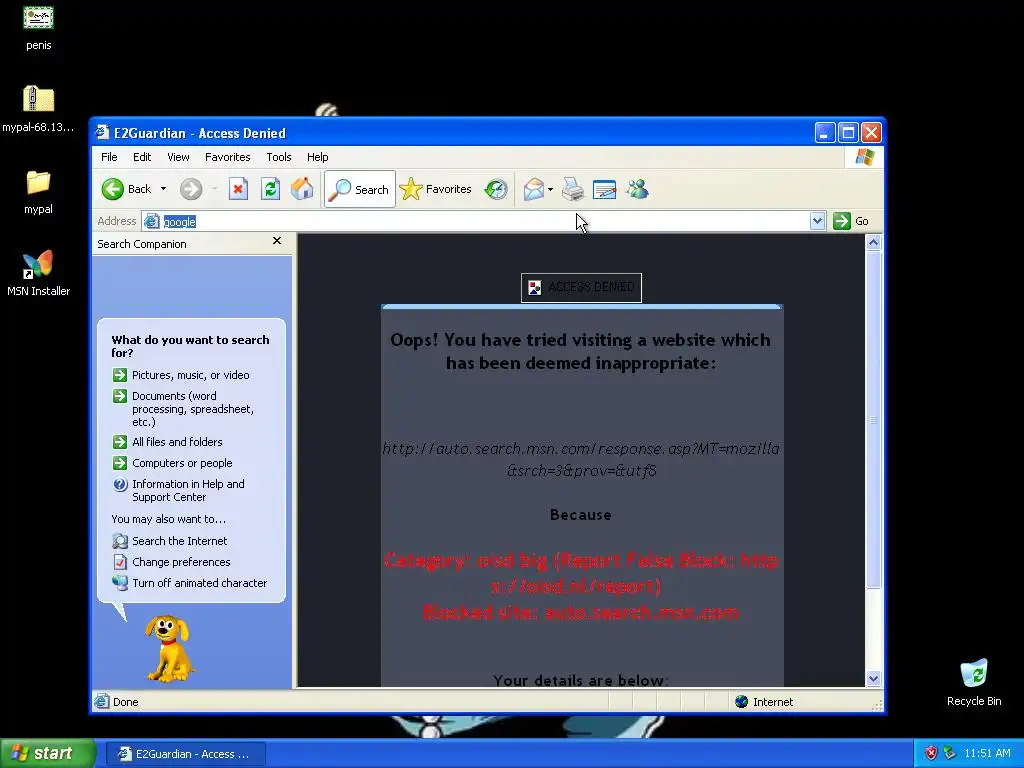This screenshot has width=1024, height=768.
Task: Select Documents (word processing, spreadsheet, etc.)
Action: 184,409
